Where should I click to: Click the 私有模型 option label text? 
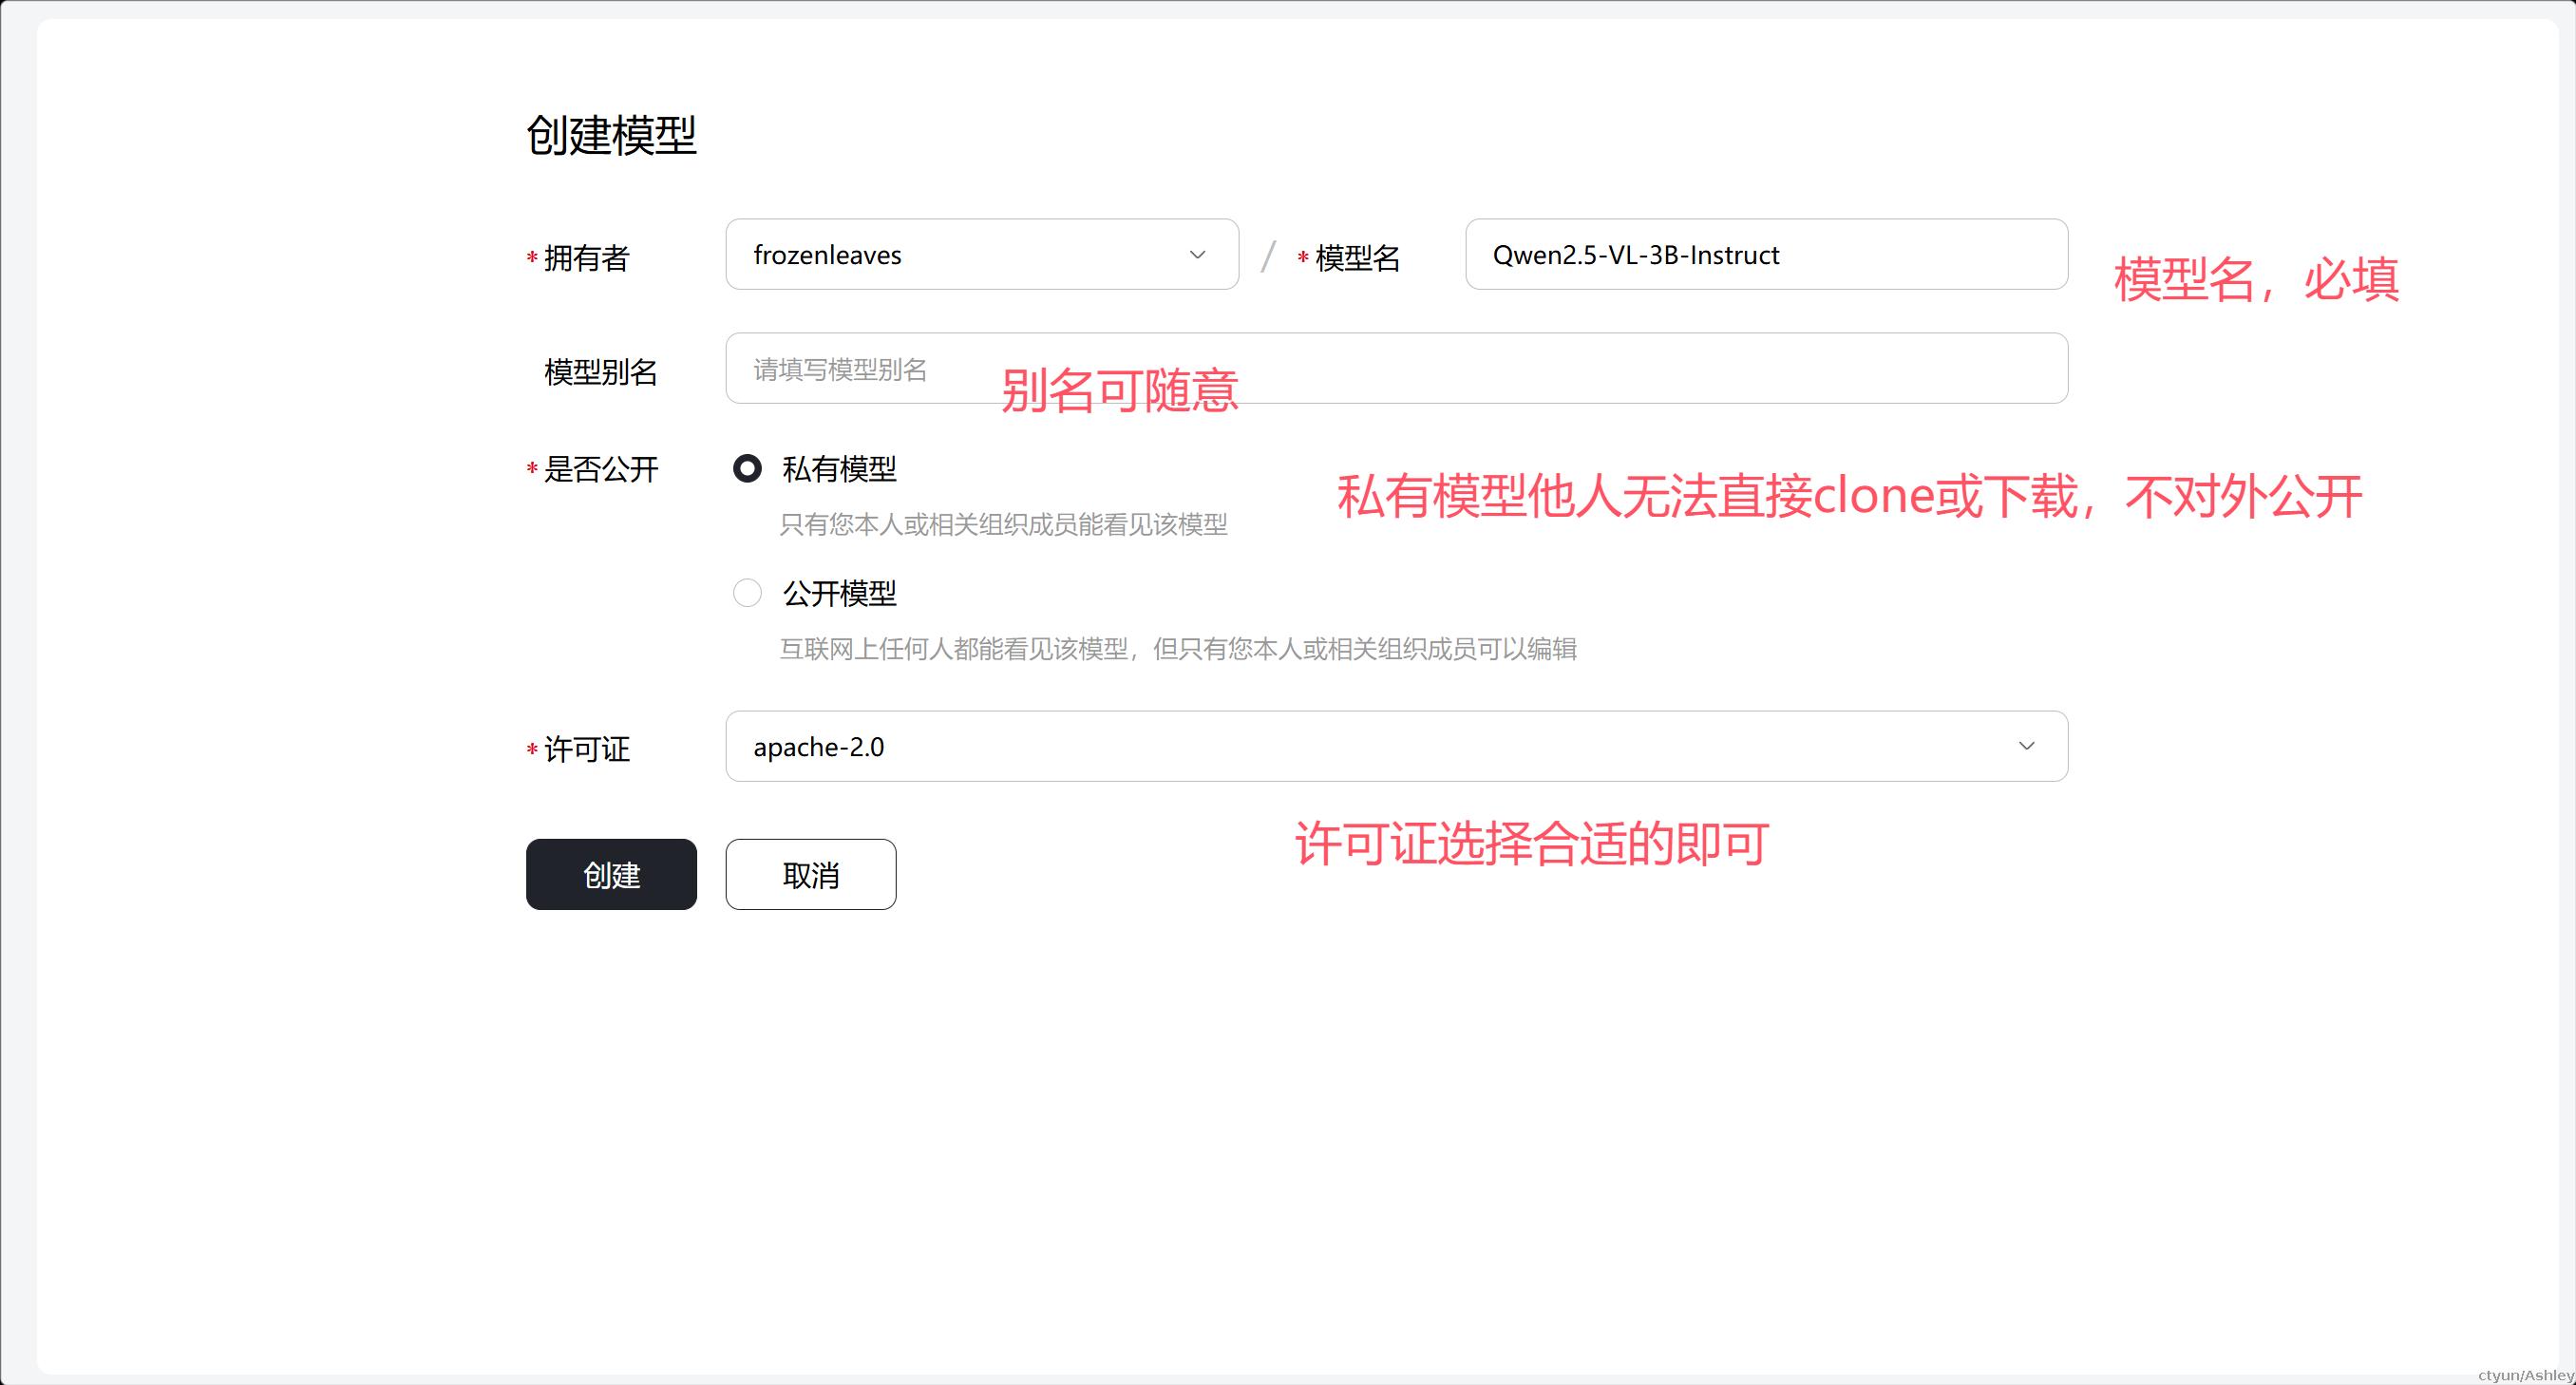pos(839,469)
